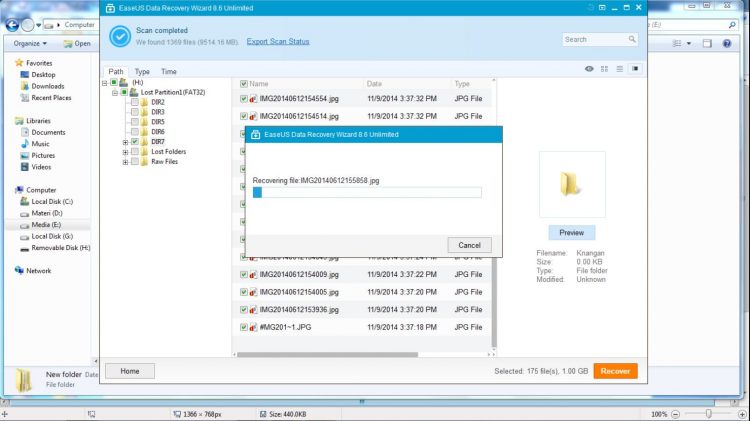Viewport: 750px width, 421px height.
Task: Collapse the Lost Partition1(FAT32) node
Action: [x=115, y=92]
